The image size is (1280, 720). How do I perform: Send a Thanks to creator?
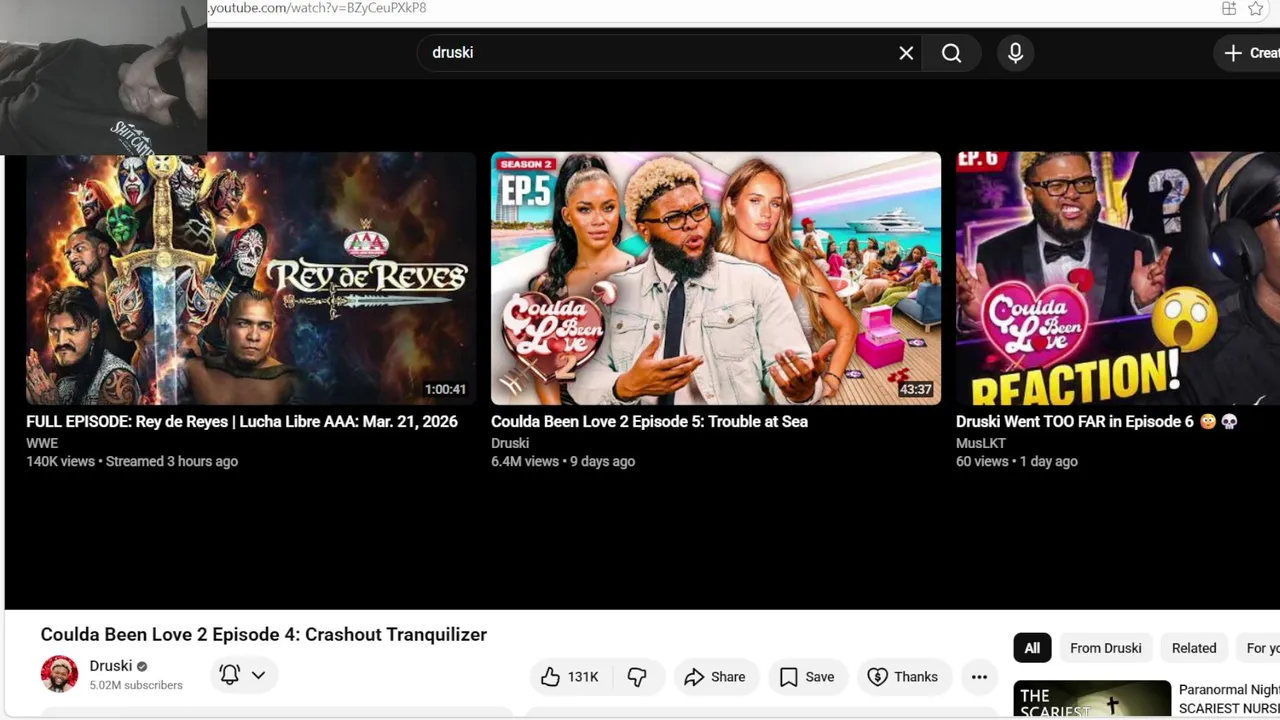pos(903,677)
